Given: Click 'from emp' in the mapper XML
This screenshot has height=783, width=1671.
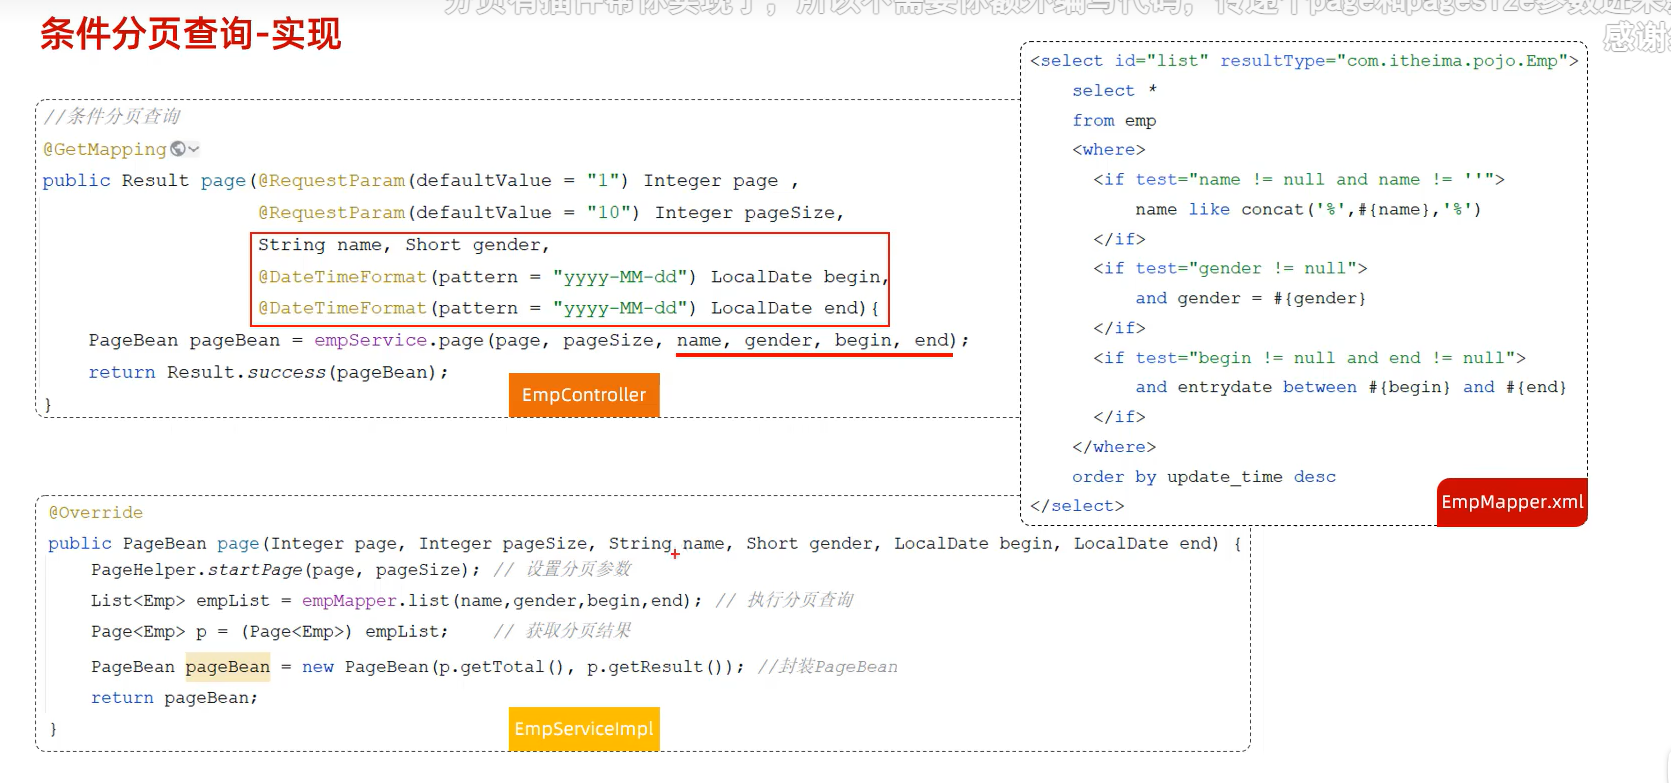Looking at the screenshot, I should click(x=1114, y=121).
